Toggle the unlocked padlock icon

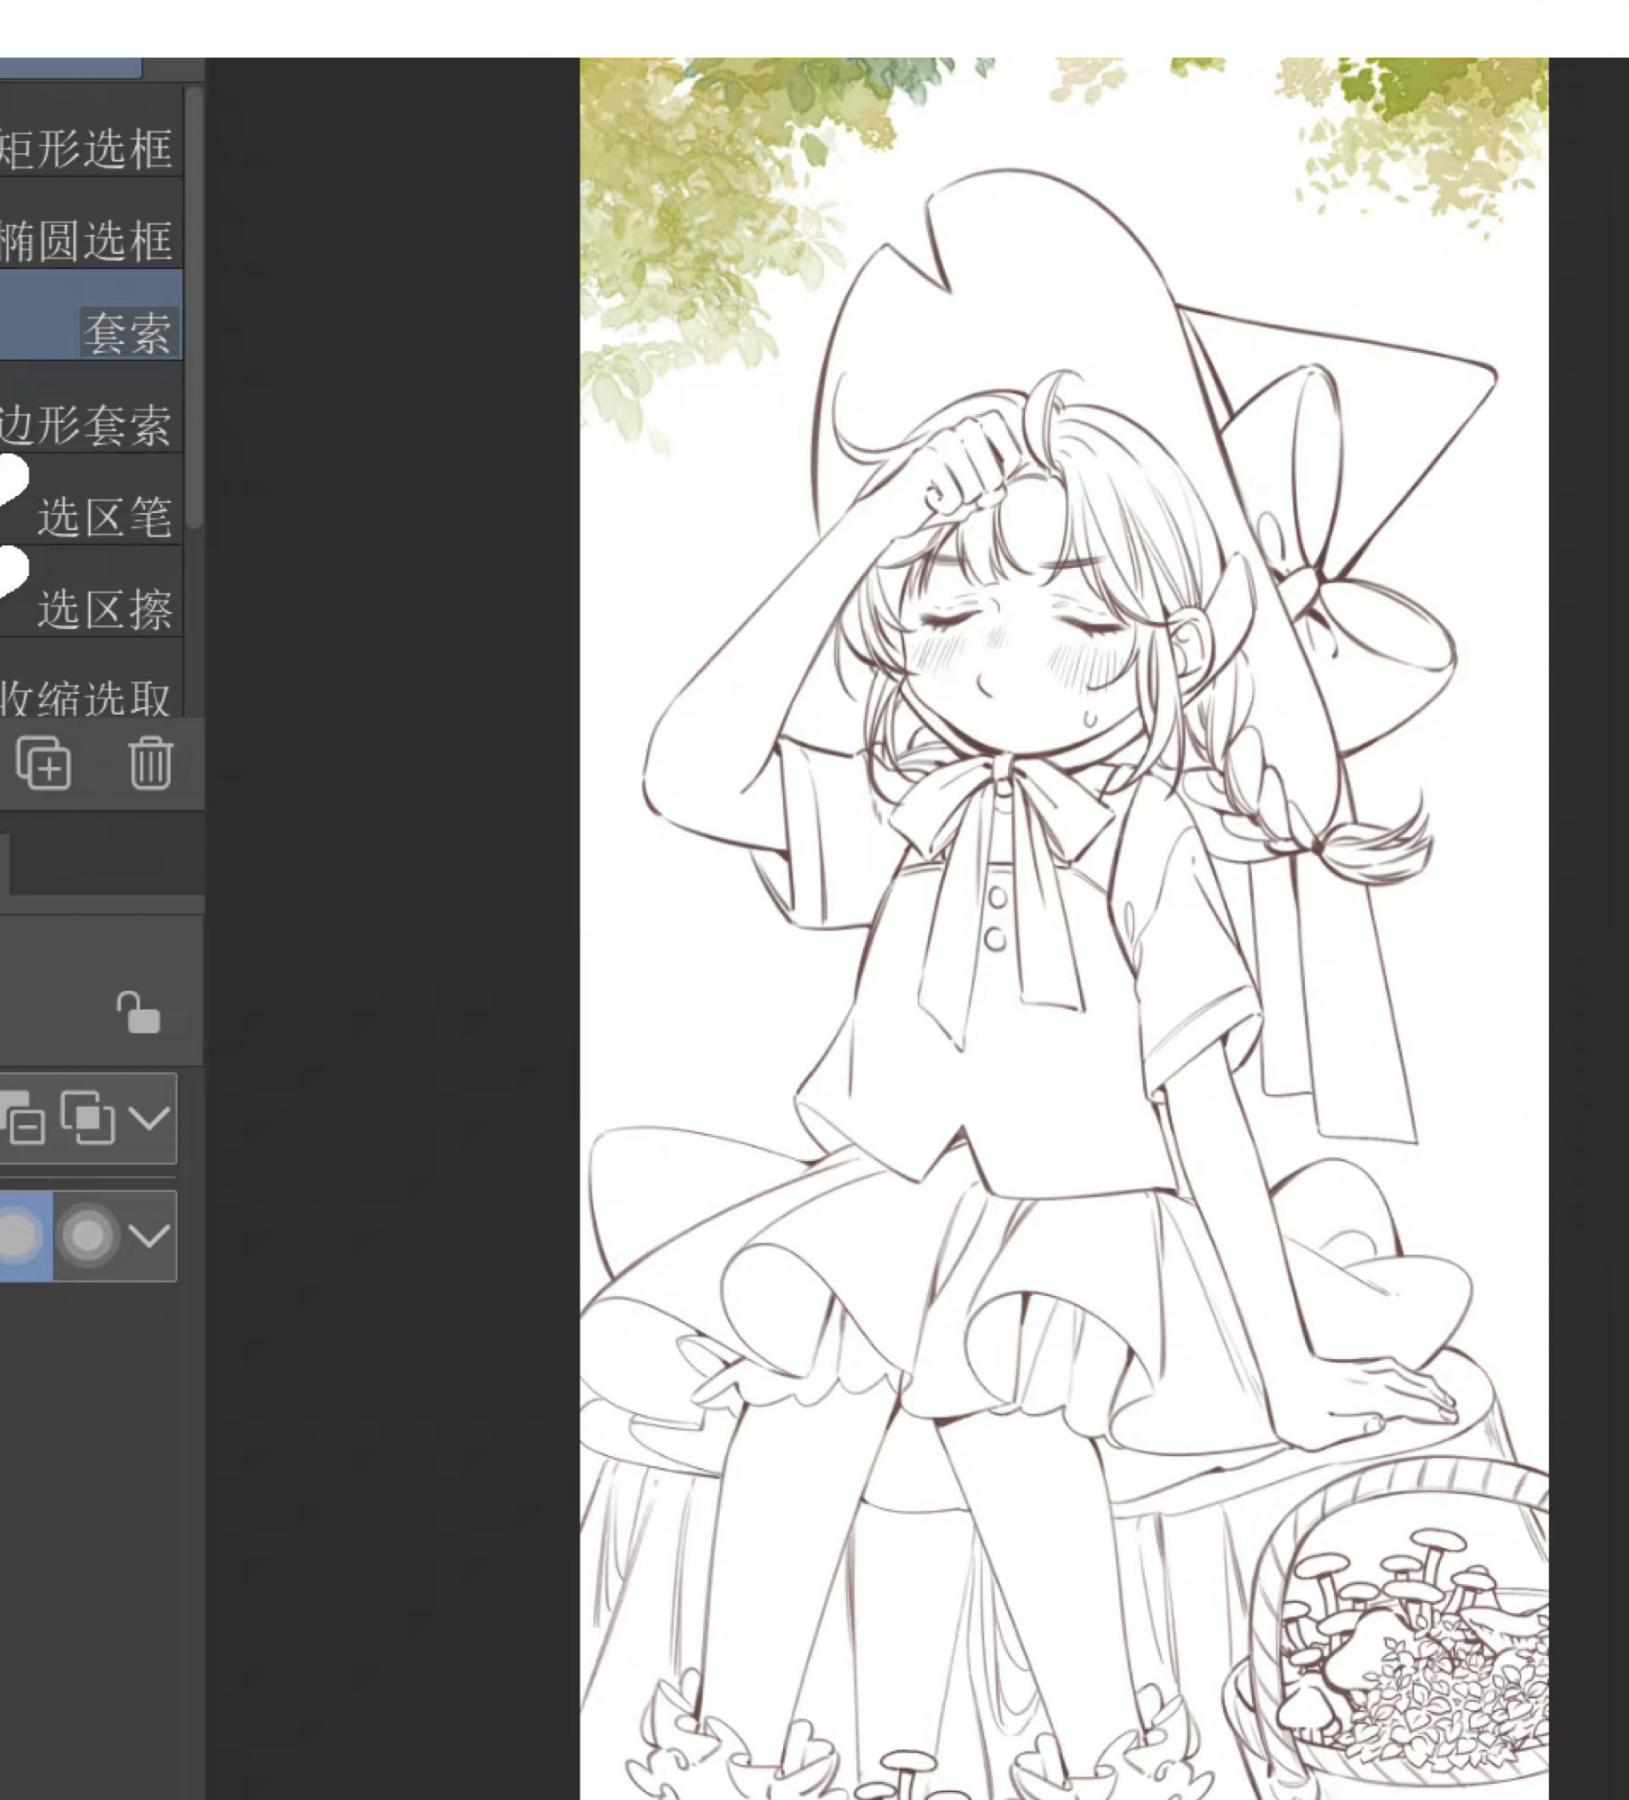tap(138, 1012)
